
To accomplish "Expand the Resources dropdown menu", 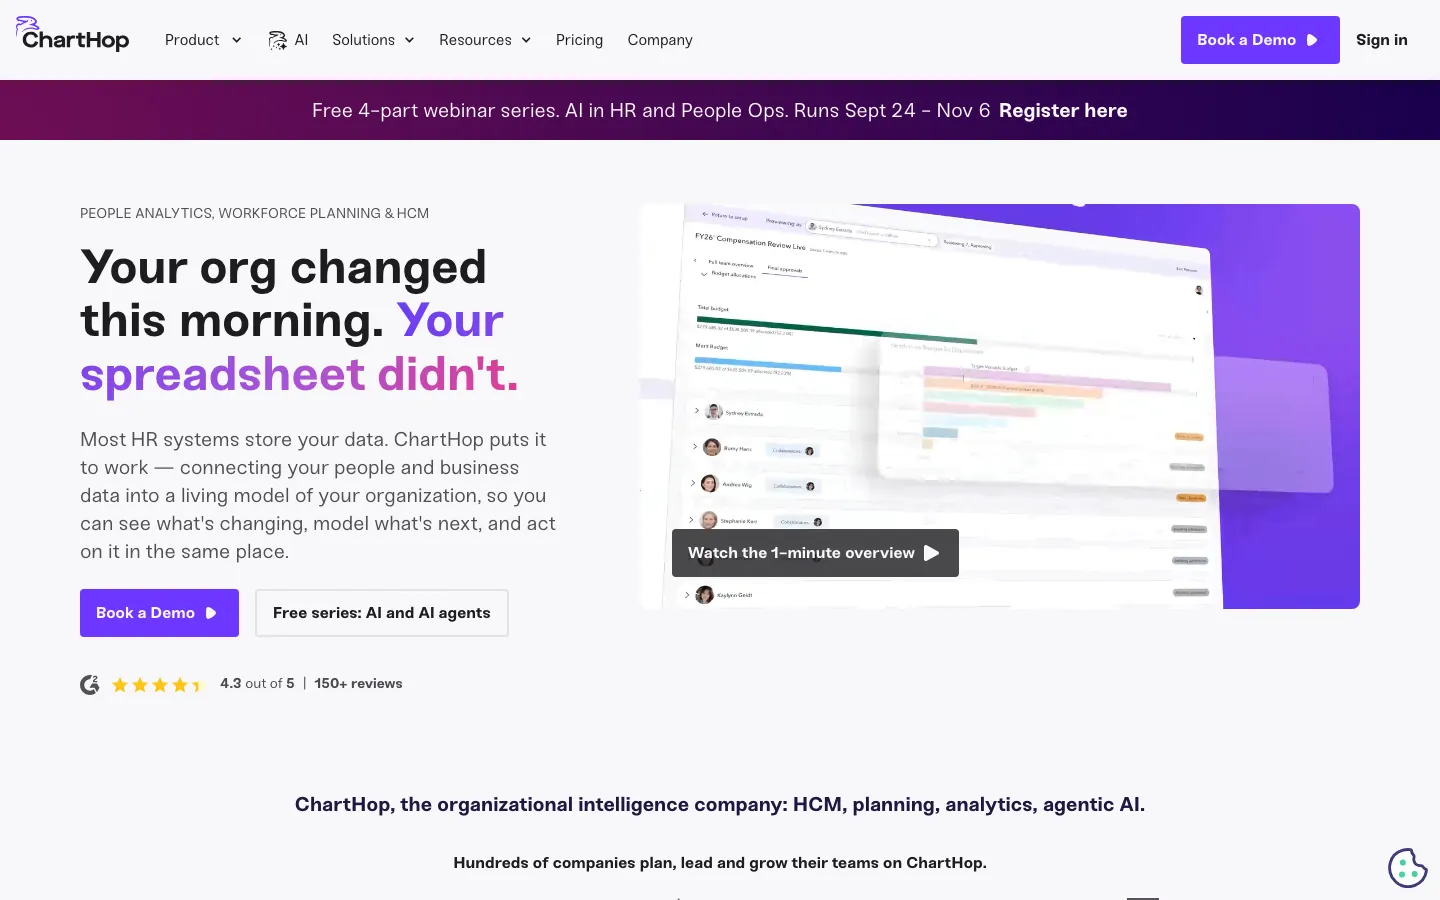I will (x=485, y=40).
